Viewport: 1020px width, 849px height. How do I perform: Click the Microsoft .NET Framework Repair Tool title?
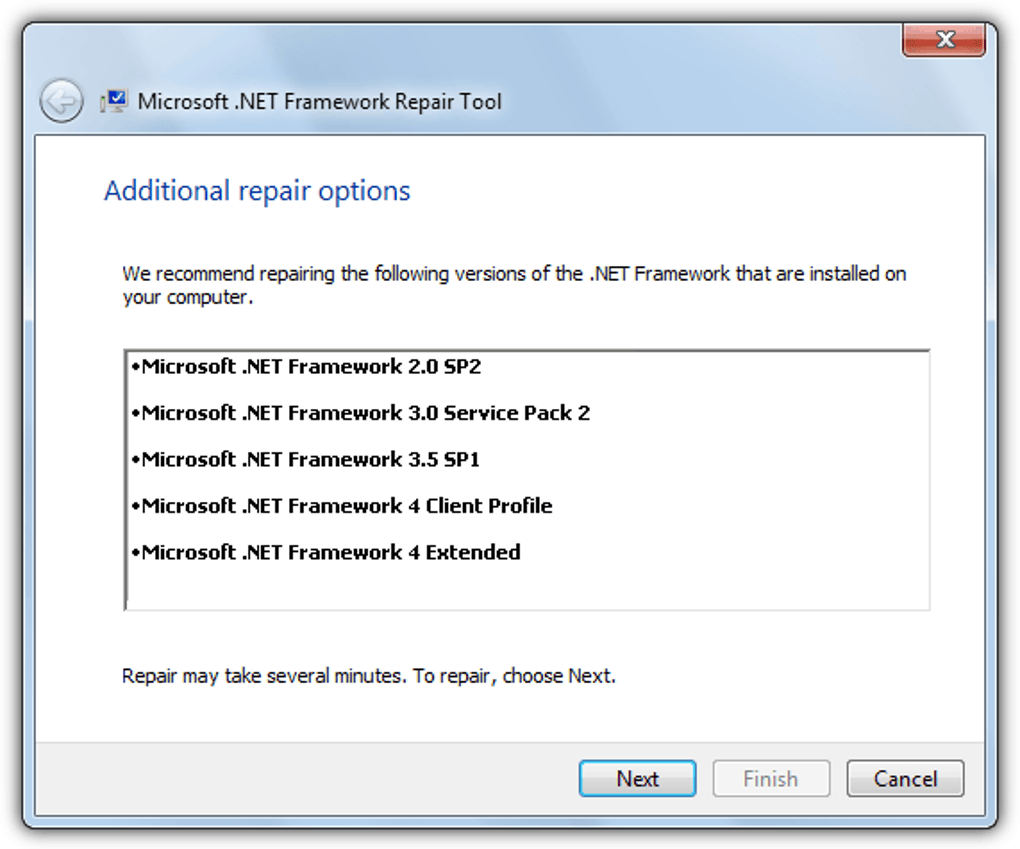pos(319,102)
